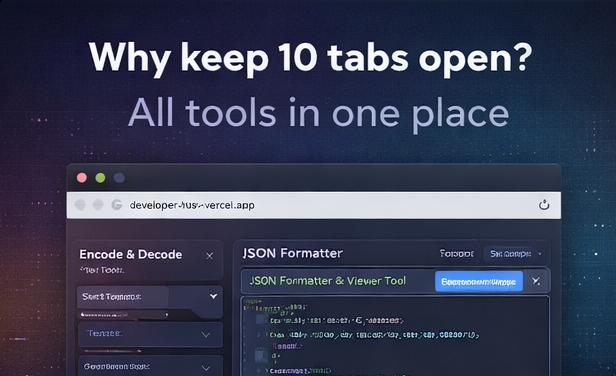Click the text button left of title dropdown
Image resolution: width=616 pixels, height=376 pixels.
(456, 253)
